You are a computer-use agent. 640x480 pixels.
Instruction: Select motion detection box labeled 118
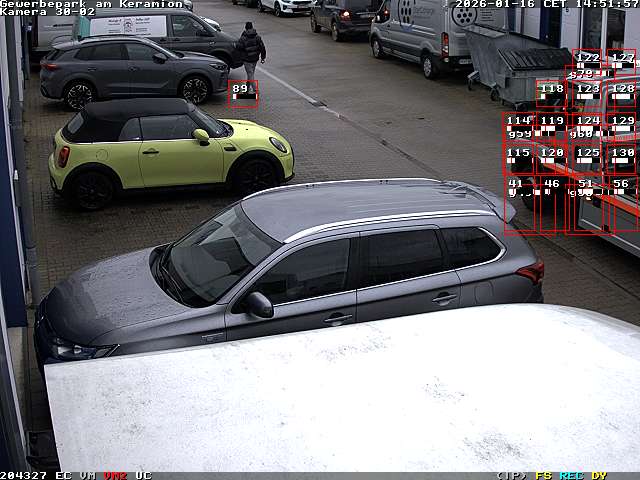(x=551, y=93)
